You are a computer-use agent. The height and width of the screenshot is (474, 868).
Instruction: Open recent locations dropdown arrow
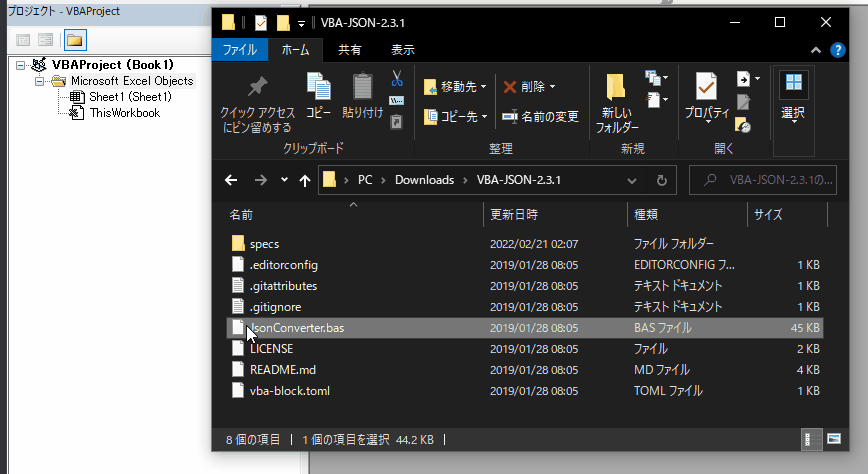point(284,180)
